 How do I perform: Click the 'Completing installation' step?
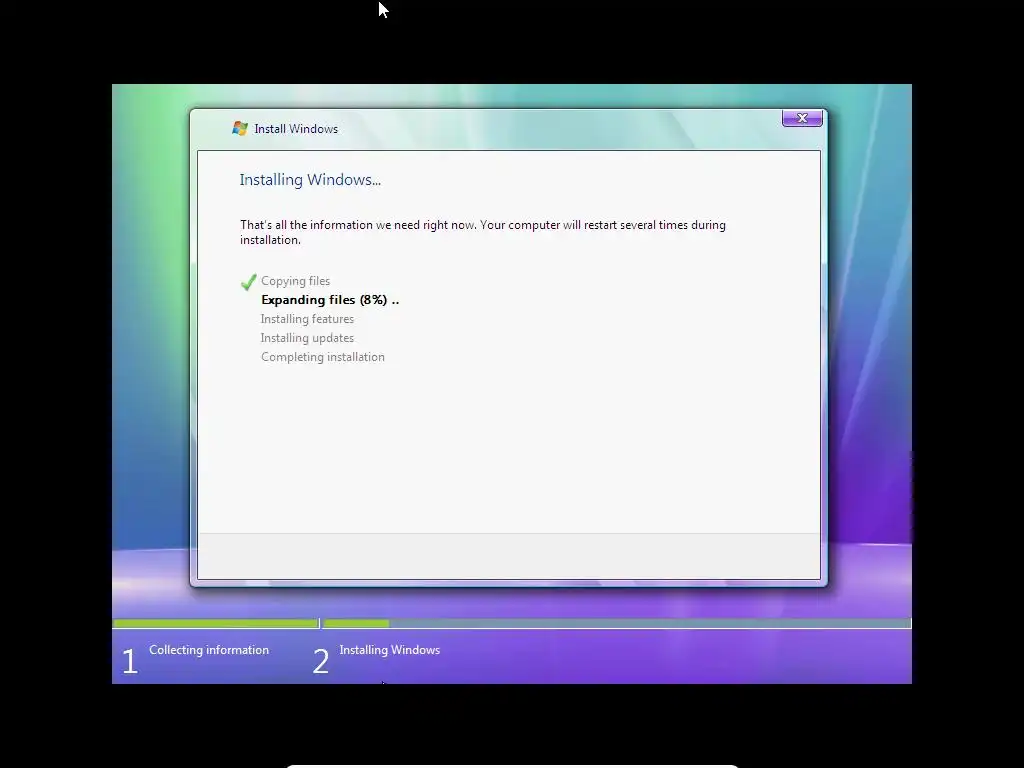(323, 357)
